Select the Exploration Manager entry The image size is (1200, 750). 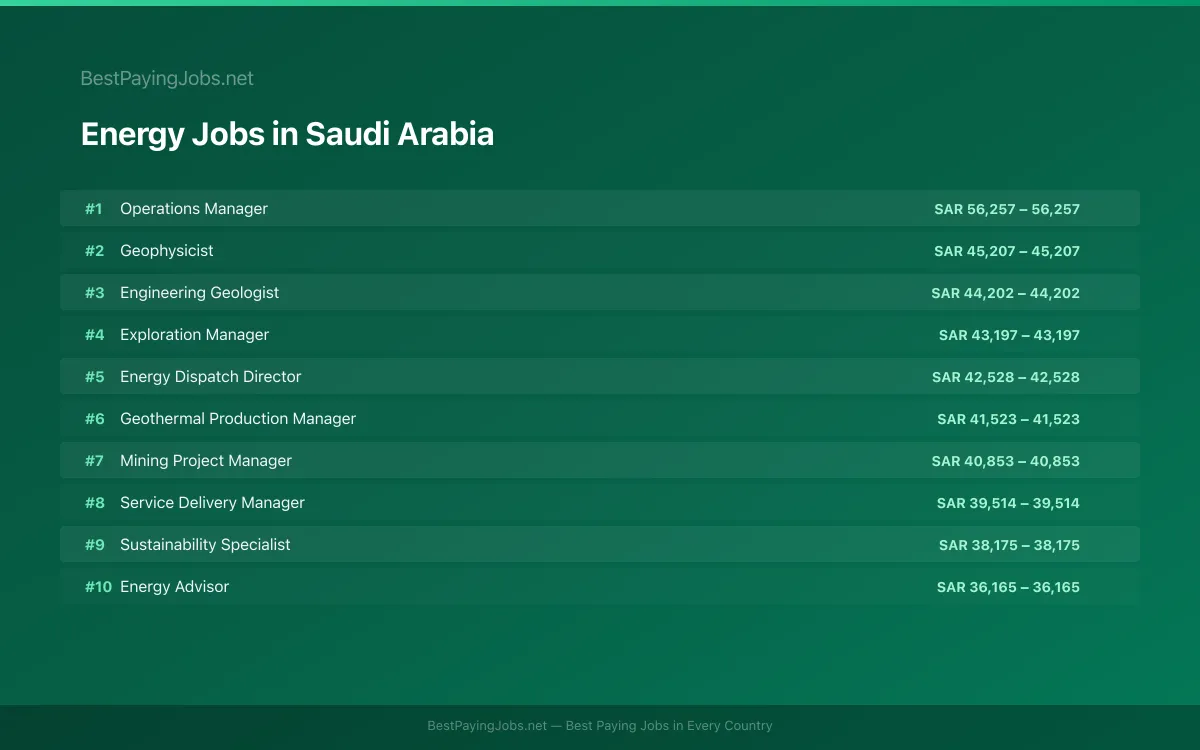tap(600, 334)
